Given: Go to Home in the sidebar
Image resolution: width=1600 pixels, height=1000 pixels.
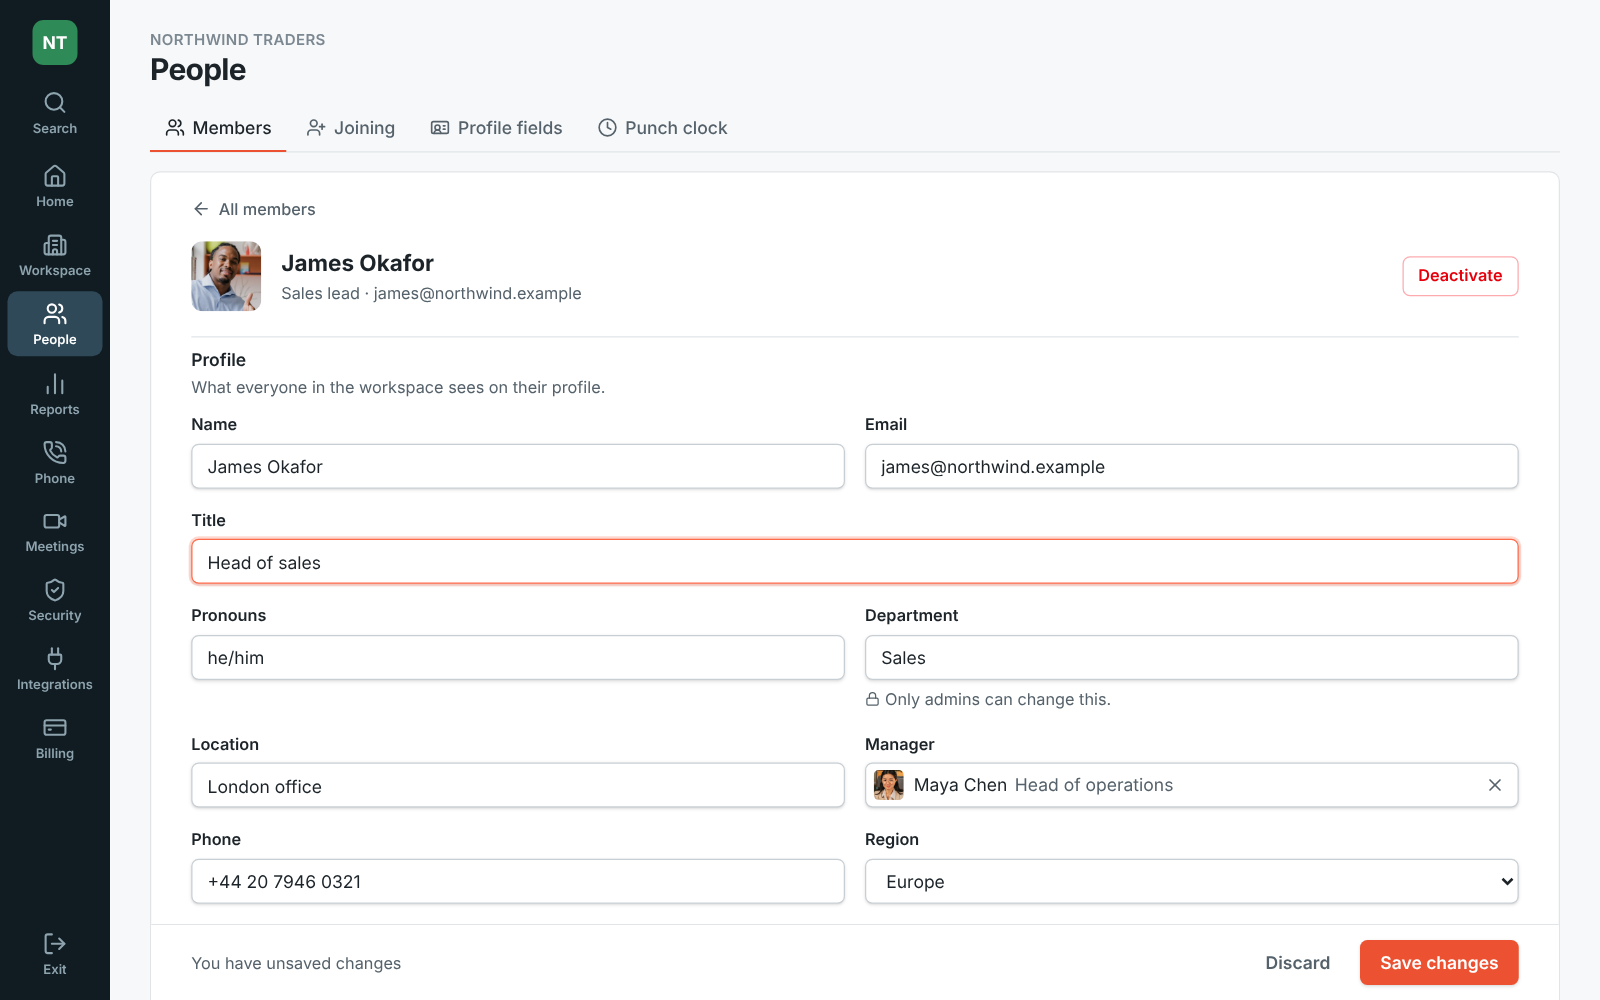Looking at the screenshot, I should [55, 187].
